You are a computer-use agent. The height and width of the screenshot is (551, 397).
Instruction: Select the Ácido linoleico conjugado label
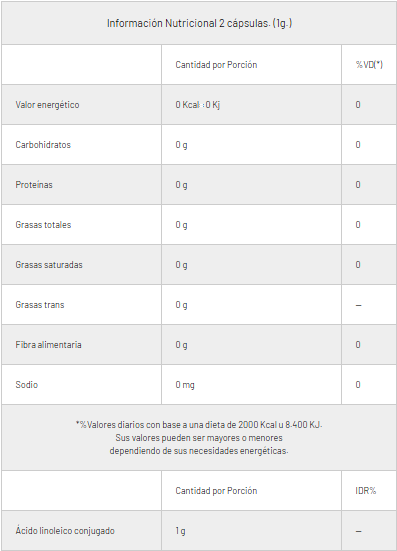tap(65, 531)
